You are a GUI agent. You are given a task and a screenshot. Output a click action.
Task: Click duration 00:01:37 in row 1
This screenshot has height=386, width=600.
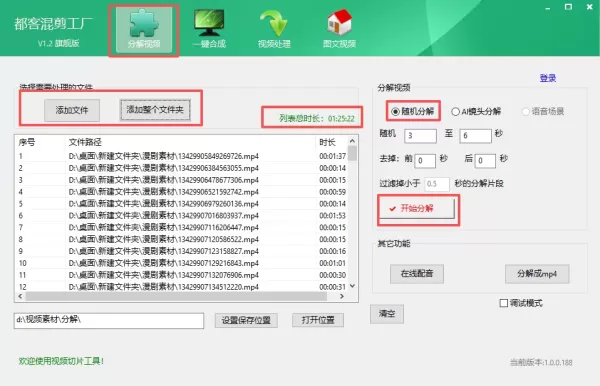(x=333, y=156)
